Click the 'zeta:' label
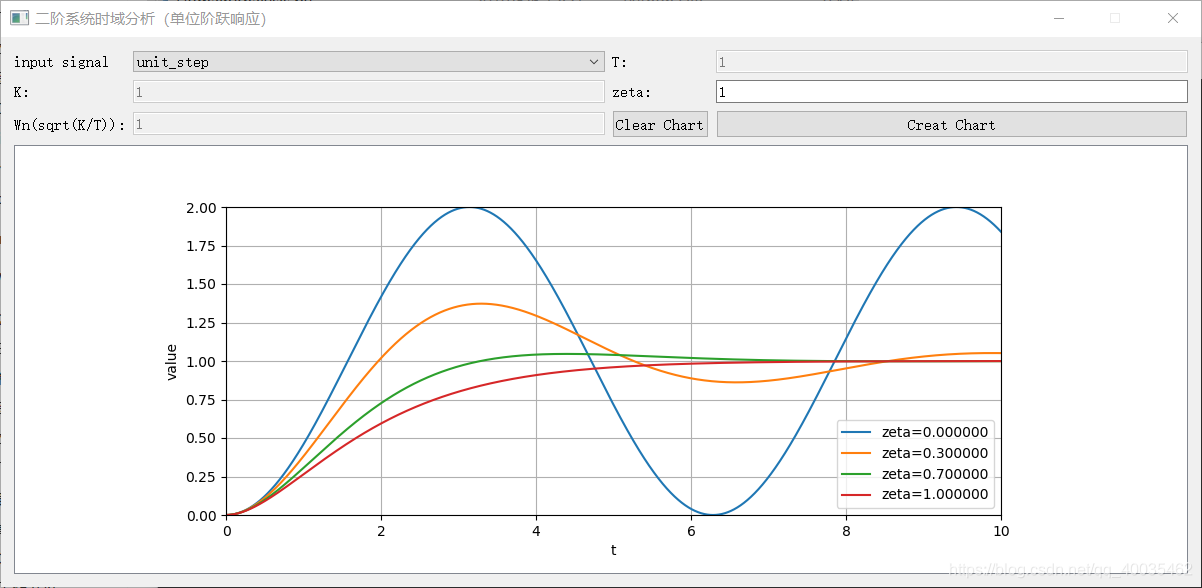This screenshot has width=1202, height=588. coord(631,93)
